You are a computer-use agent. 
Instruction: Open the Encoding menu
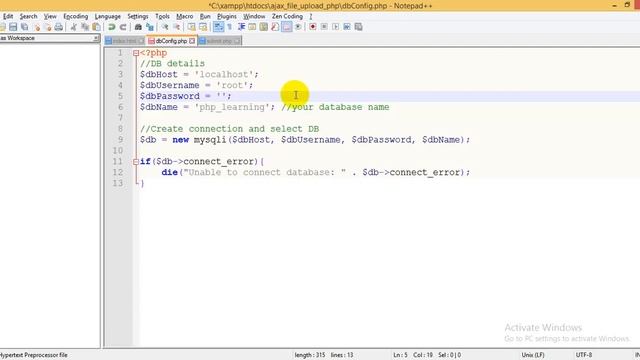pyautogui.click(x=76, y=16)
